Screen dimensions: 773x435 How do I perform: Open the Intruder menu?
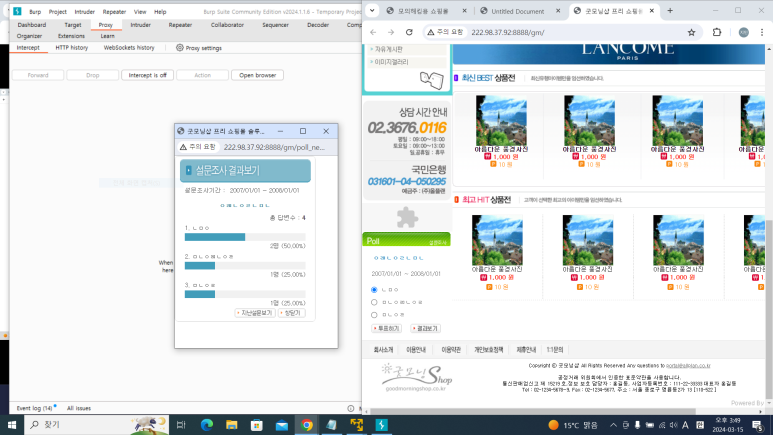point(85,11)
